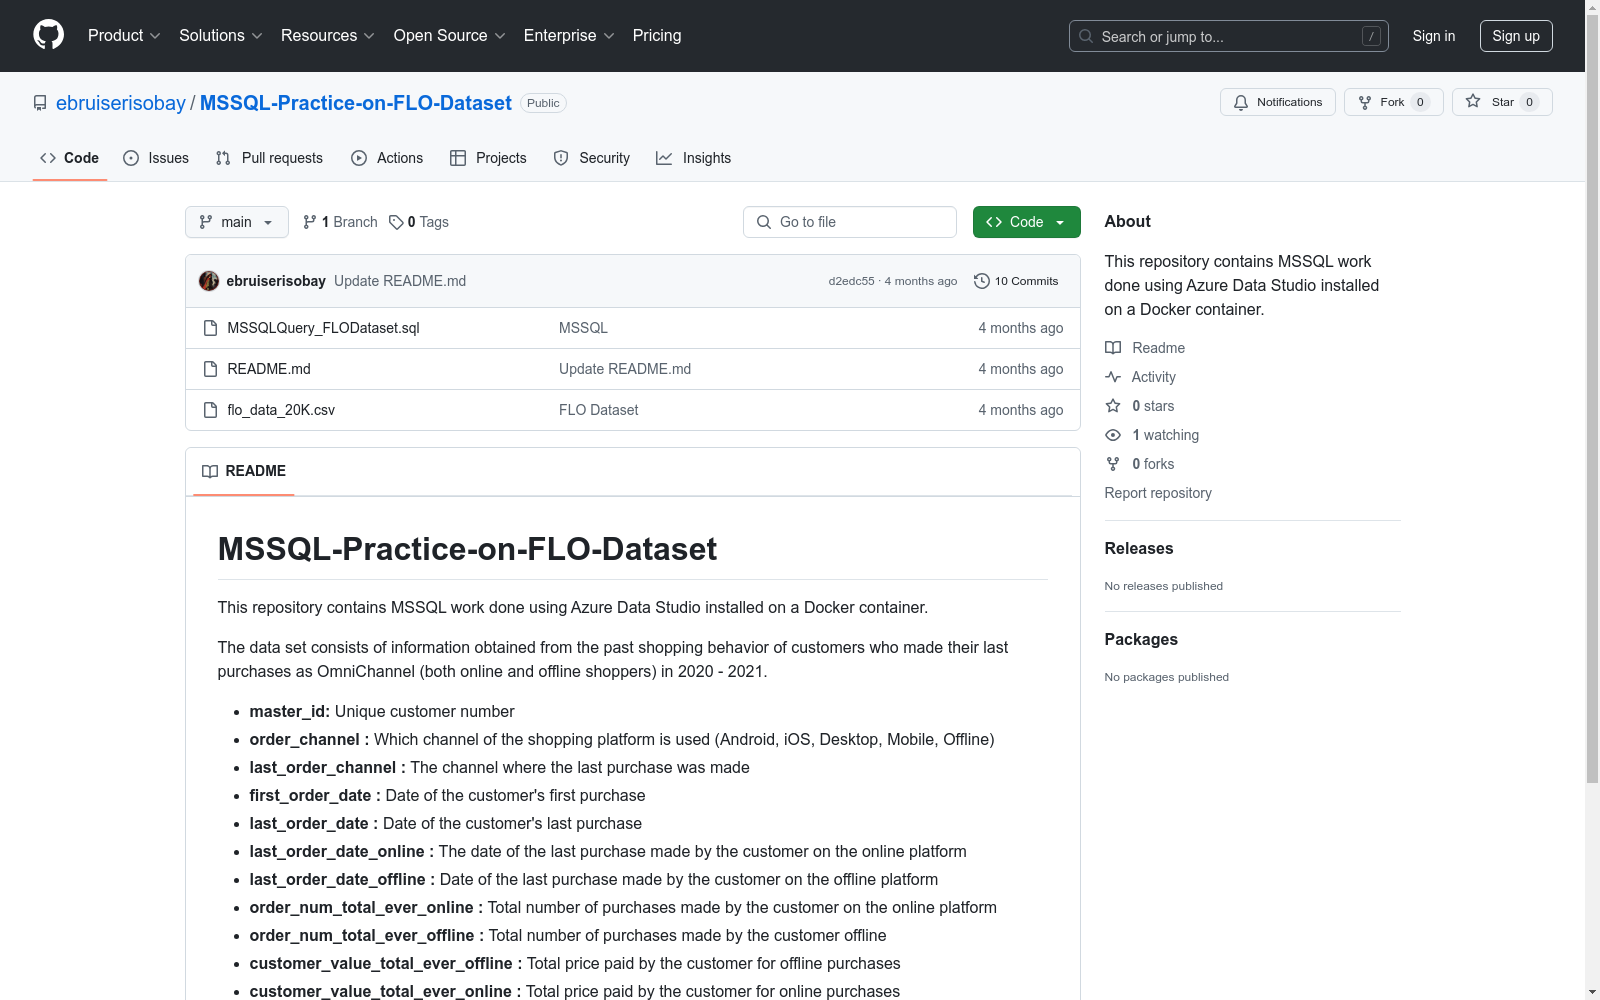Viewport: 1600px width, 1000px height.
Task: Click the Search or jump to field
Action: 1229,36
